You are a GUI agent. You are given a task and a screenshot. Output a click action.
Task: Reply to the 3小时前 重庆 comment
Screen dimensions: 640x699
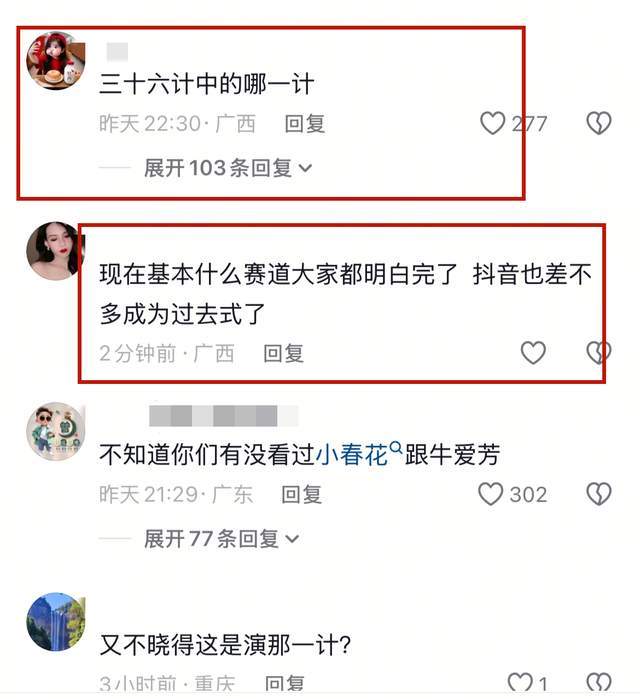tap(284, 684)
